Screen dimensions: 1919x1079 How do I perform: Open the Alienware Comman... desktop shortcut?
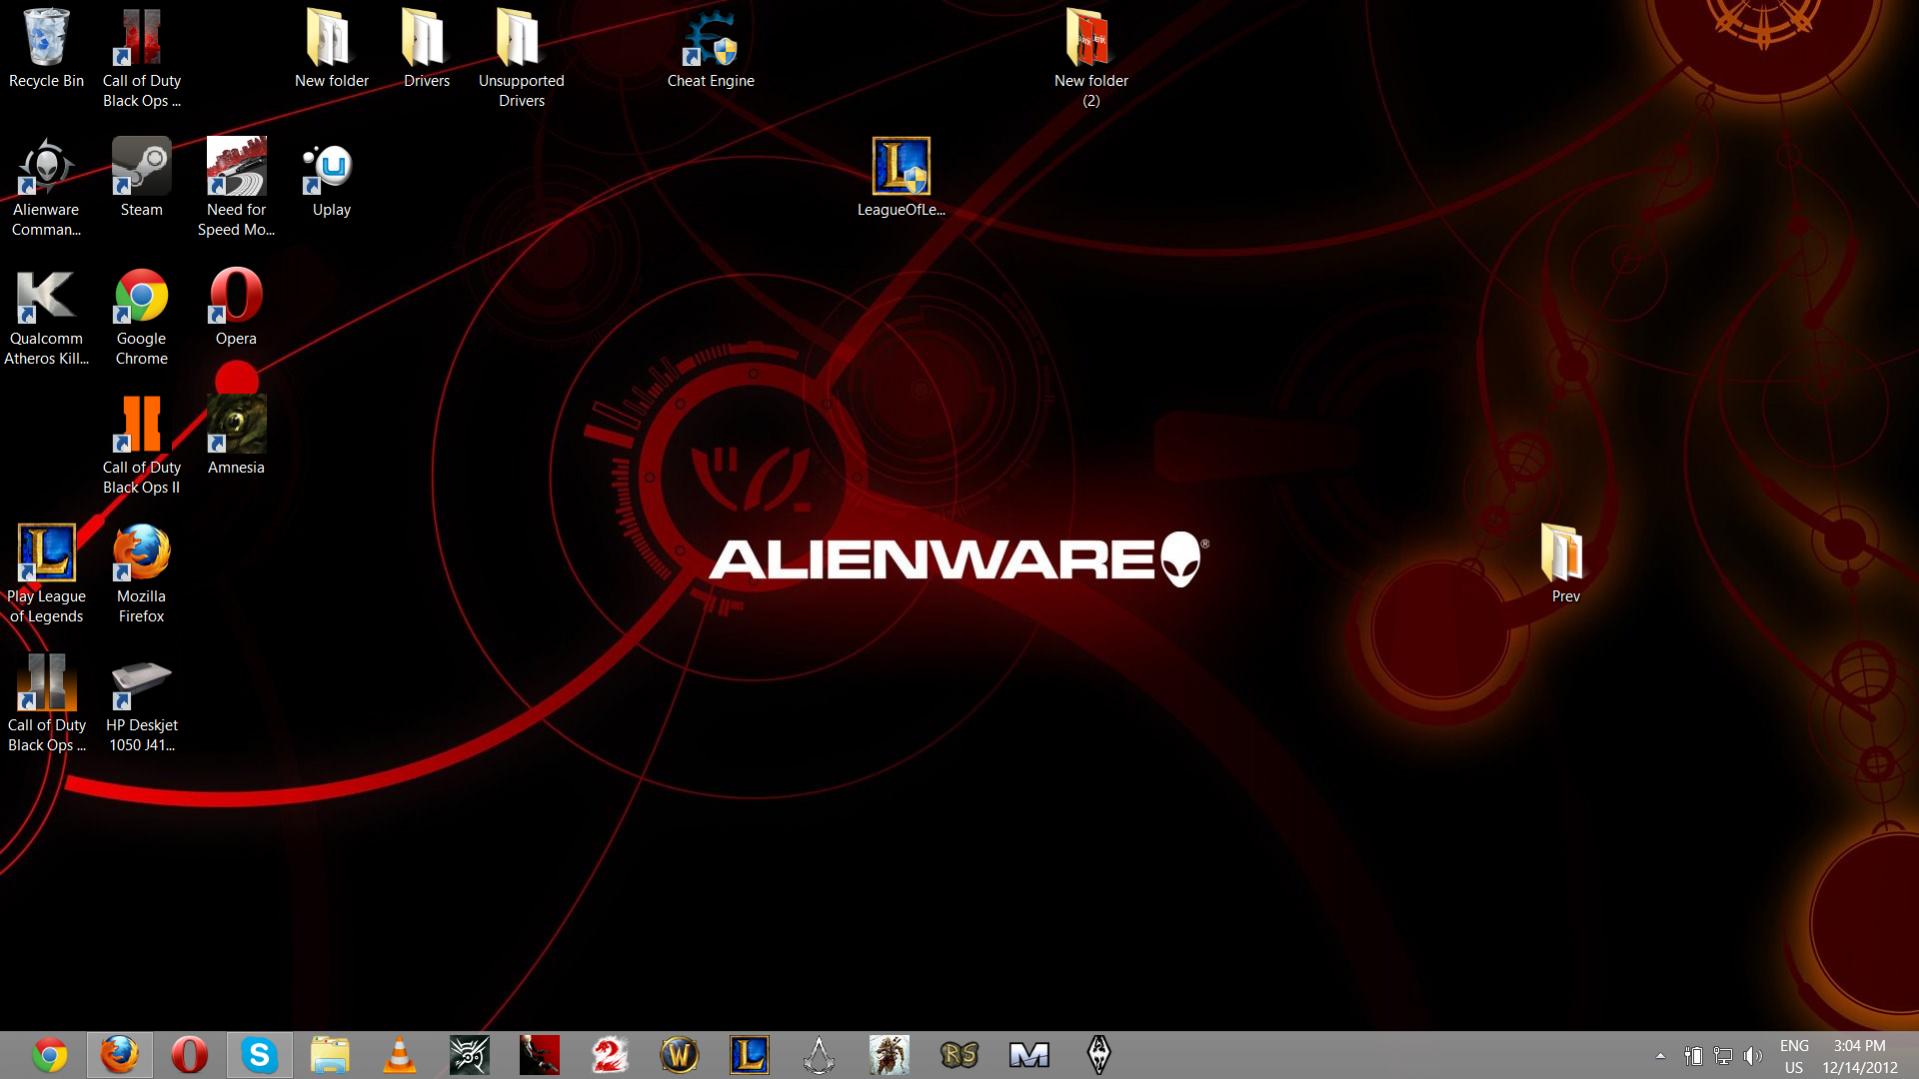46,188
